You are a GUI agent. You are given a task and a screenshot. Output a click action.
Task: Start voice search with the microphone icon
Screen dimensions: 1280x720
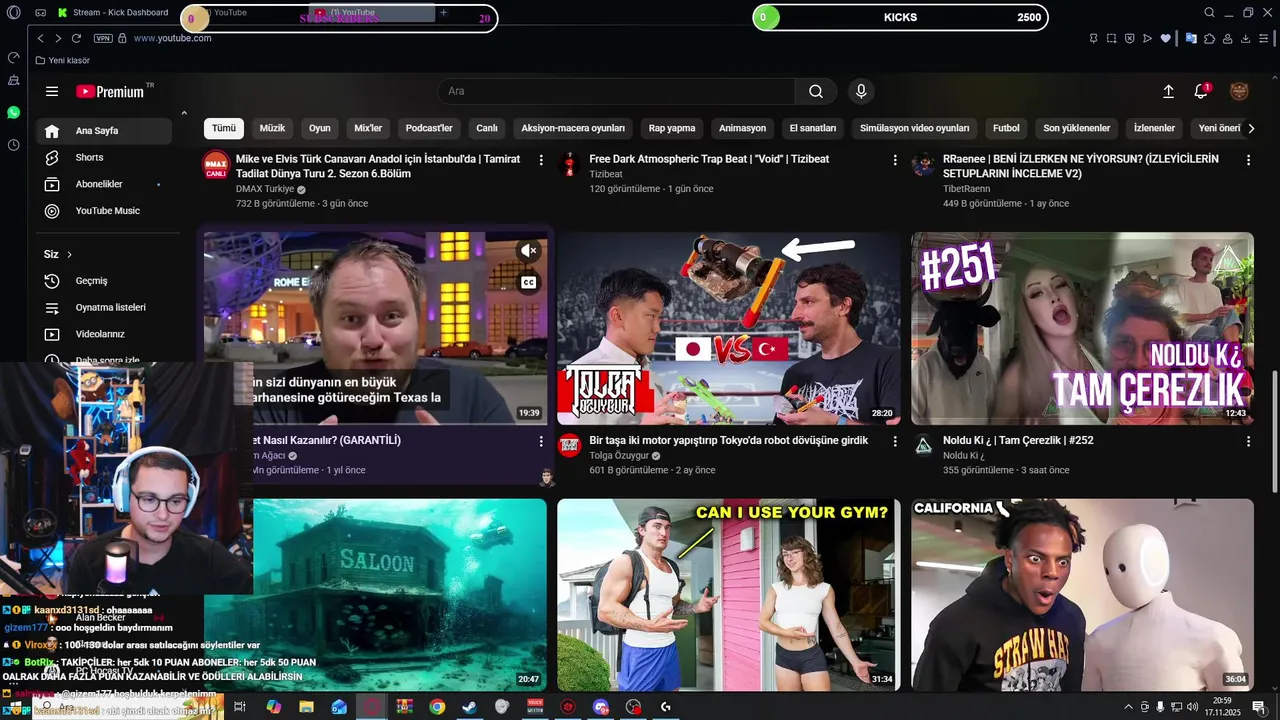861,91
